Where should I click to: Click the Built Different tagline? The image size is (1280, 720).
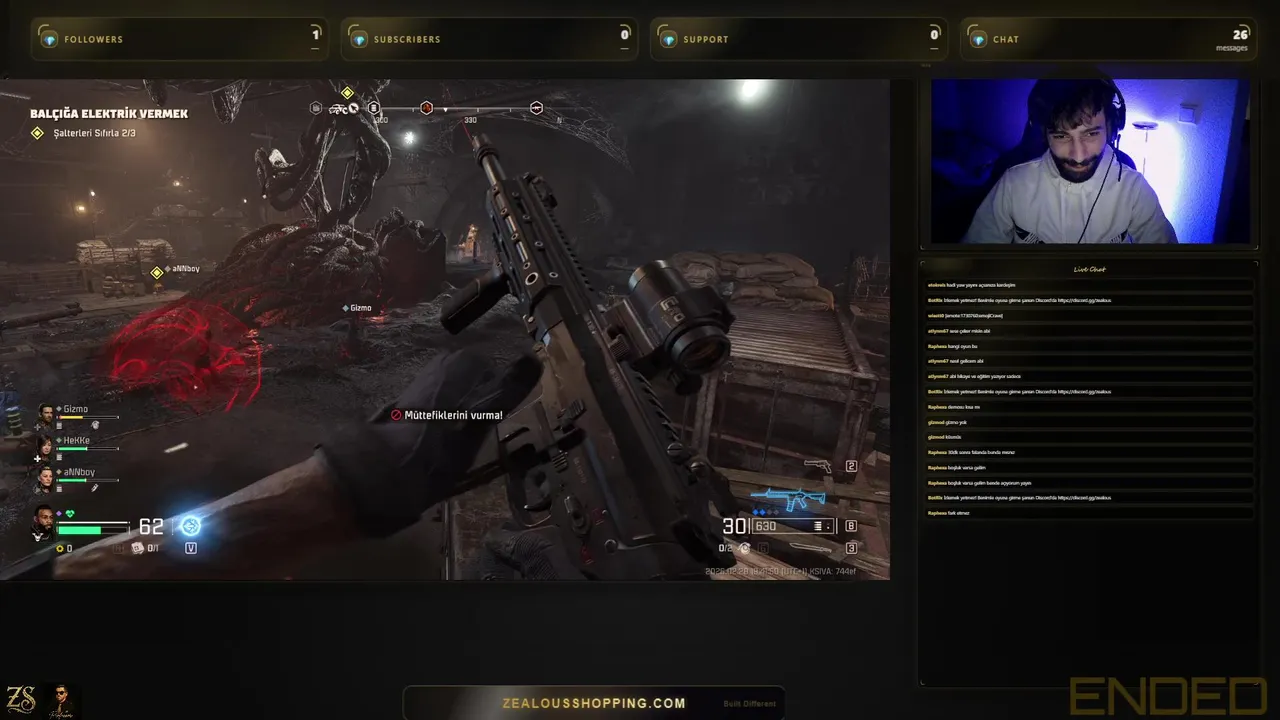750,704
